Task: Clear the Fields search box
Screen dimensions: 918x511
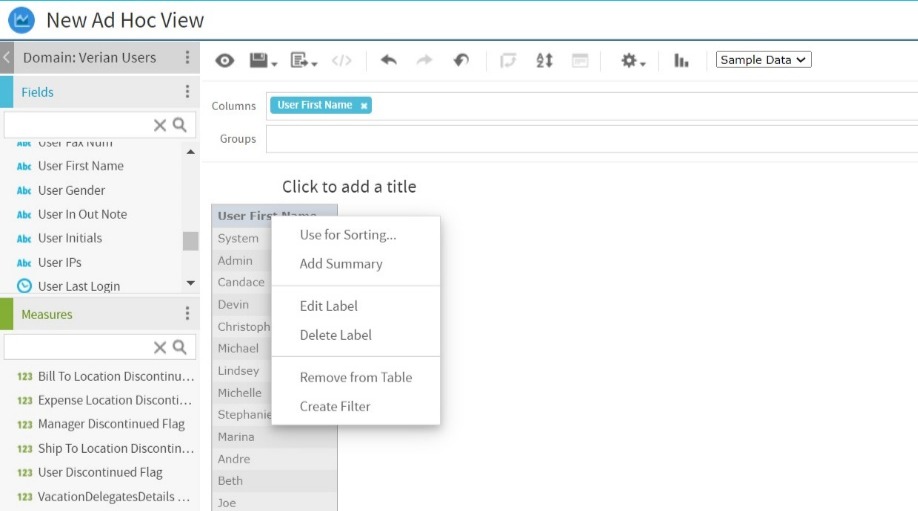Action: tap(160, 125)
